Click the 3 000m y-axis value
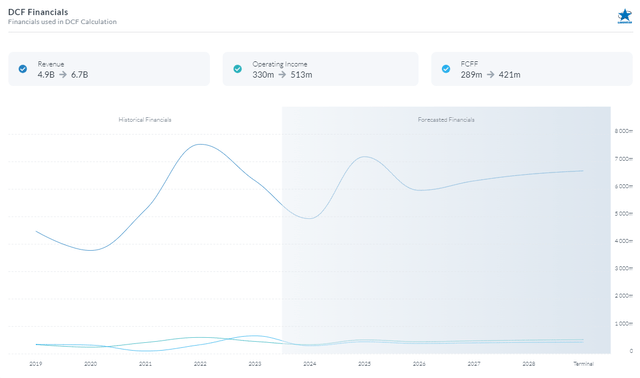640x378 pixels. click(623, 268)
